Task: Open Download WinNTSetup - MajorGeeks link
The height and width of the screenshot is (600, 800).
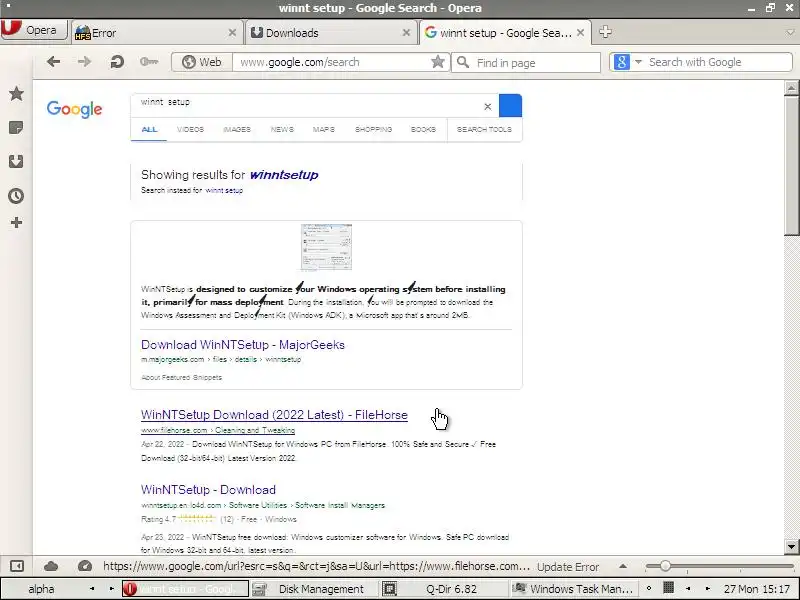Action: click(x=243, y=345)
